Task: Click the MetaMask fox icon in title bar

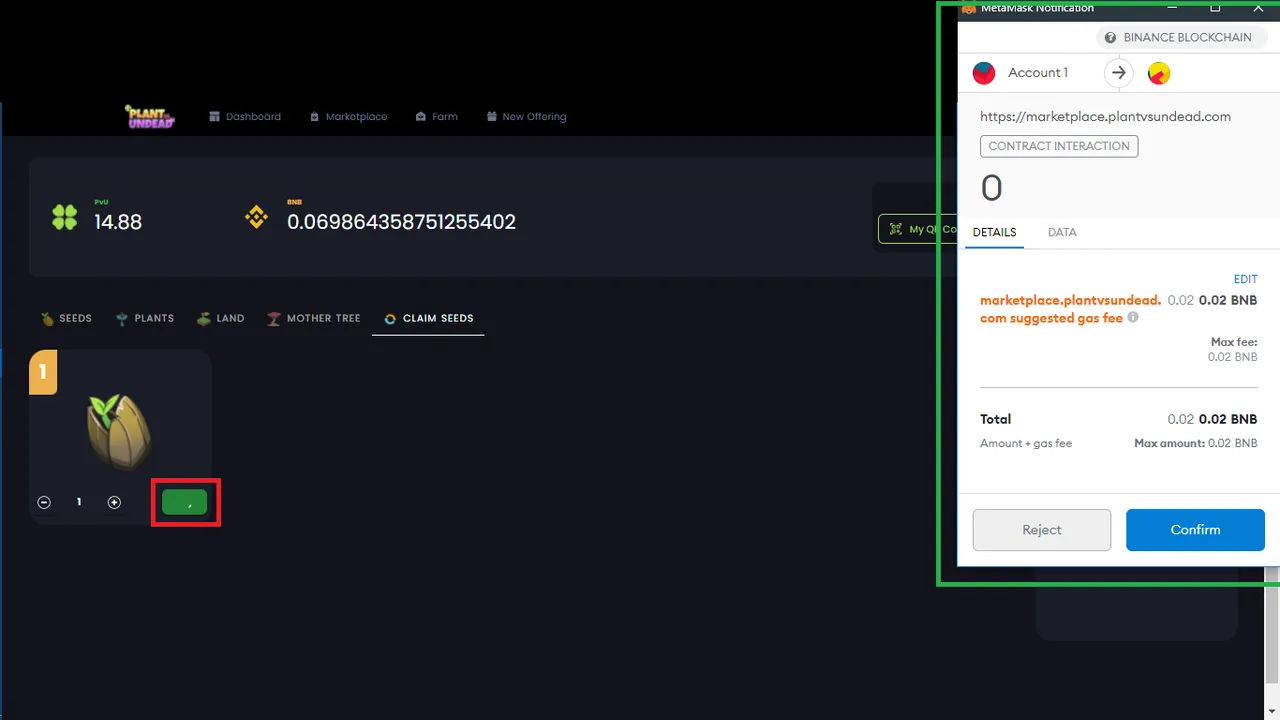Action: [968, 8]
